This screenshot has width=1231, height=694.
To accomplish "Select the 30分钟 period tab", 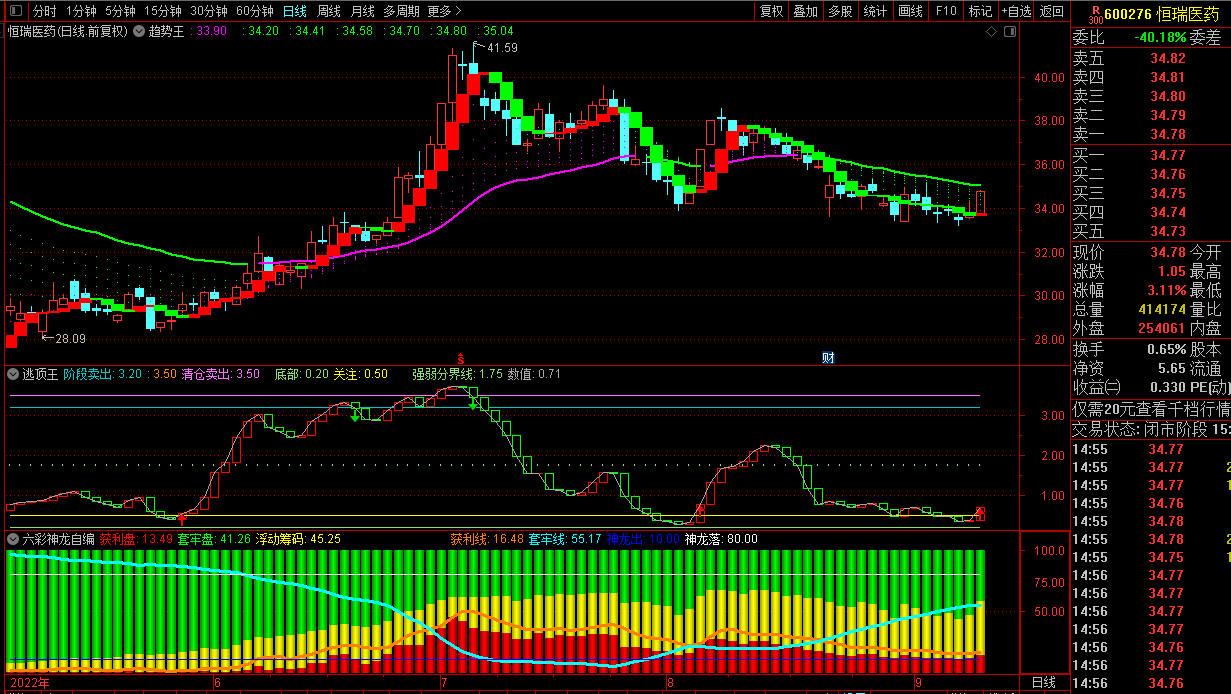I will click(x=209, y=12).
